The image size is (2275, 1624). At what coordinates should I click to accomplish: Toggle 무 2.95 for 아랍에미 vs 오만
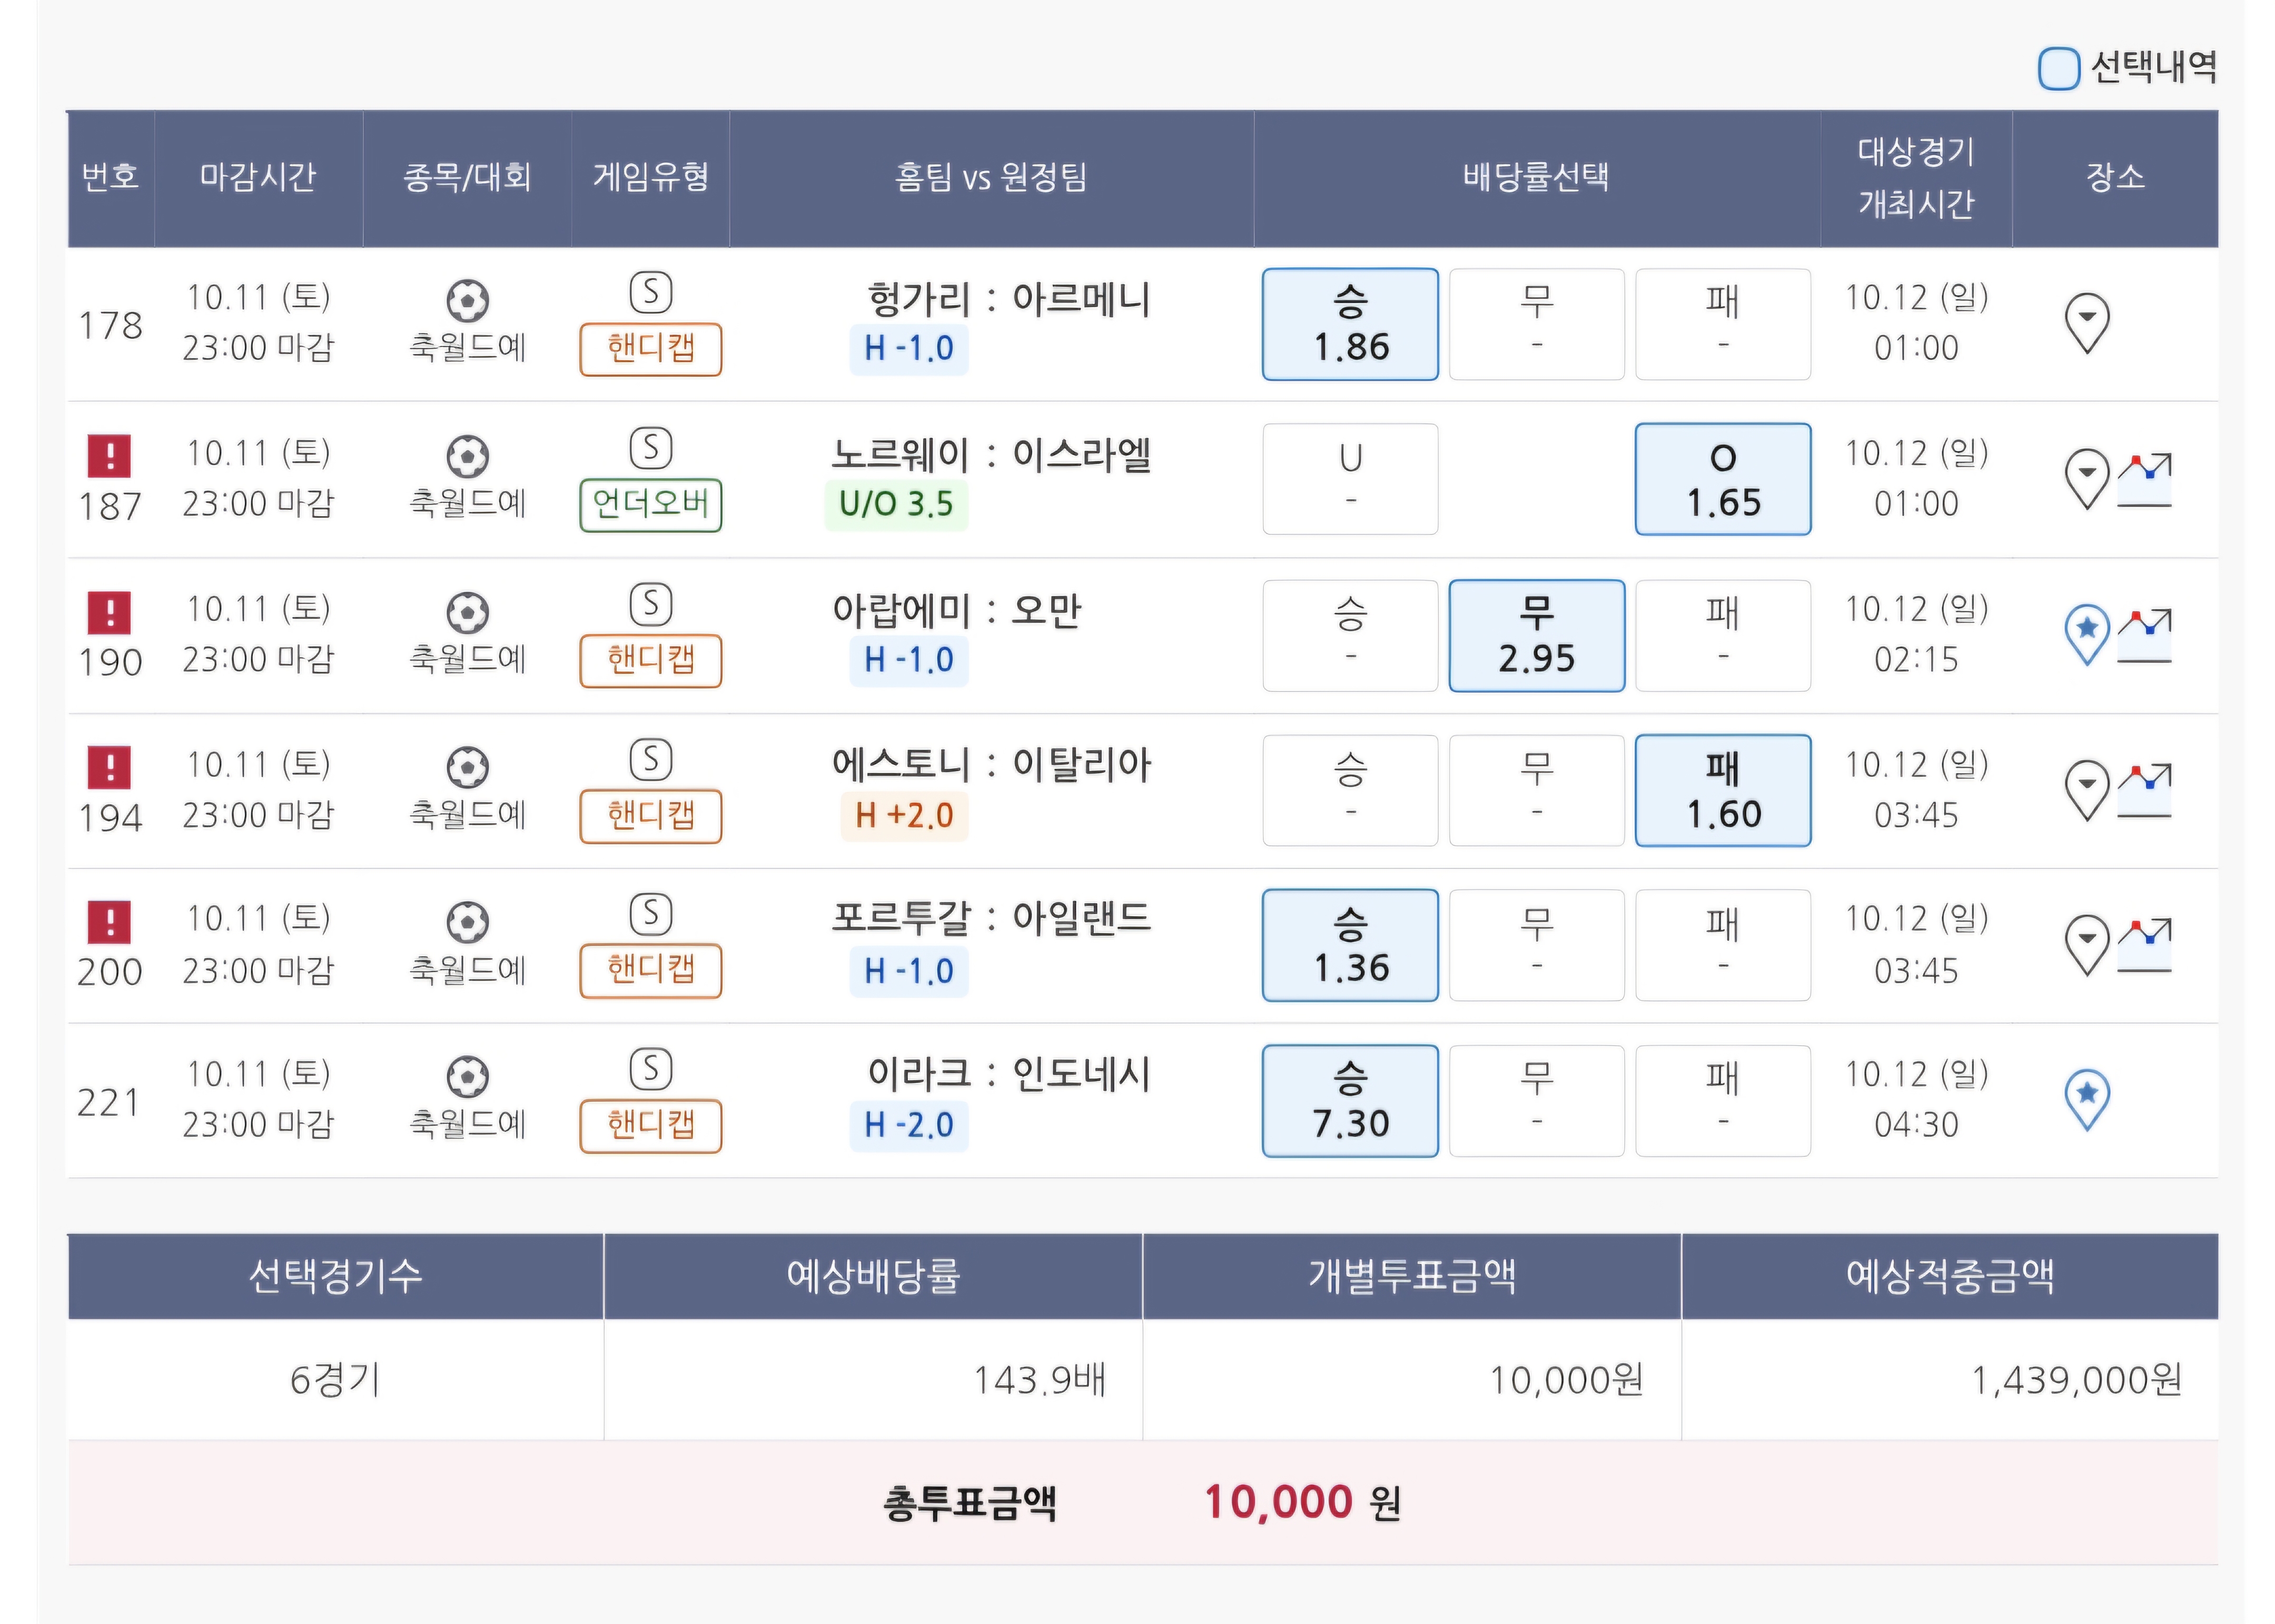point(1536,635)
